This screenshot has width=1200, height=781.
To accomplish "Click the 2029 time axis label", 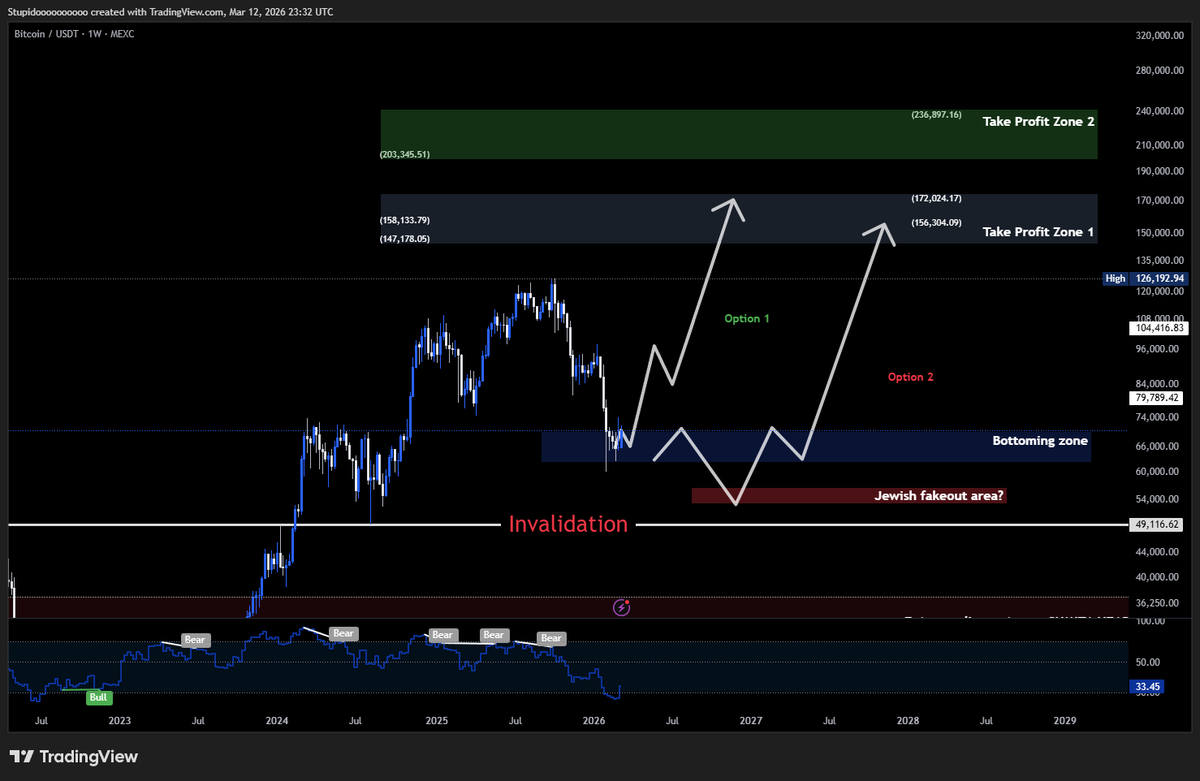I will 1065,720.
